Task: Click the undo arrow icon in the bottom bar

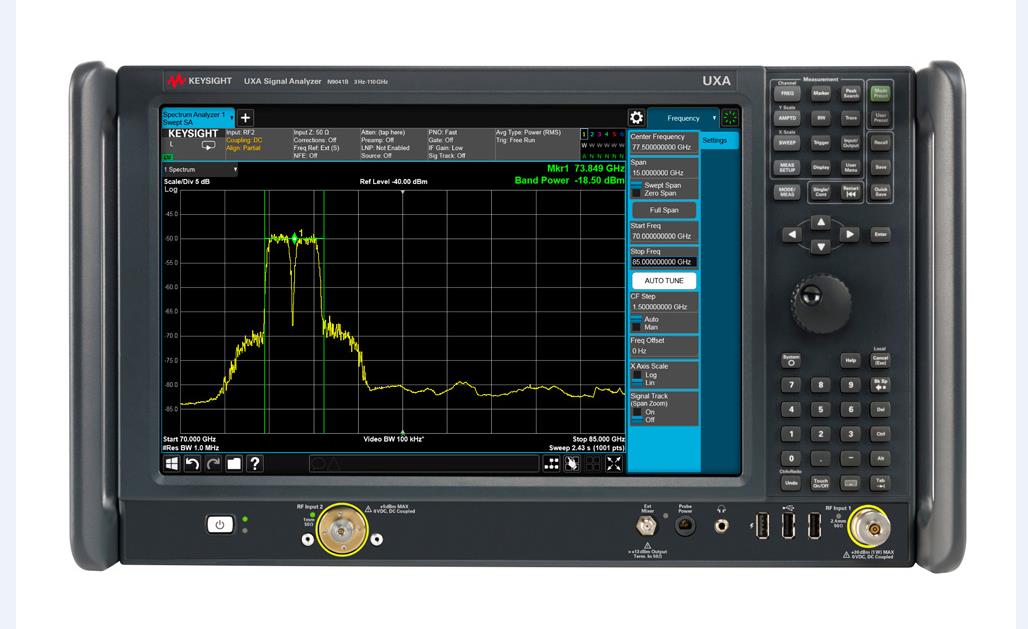Action: (192, 464)
